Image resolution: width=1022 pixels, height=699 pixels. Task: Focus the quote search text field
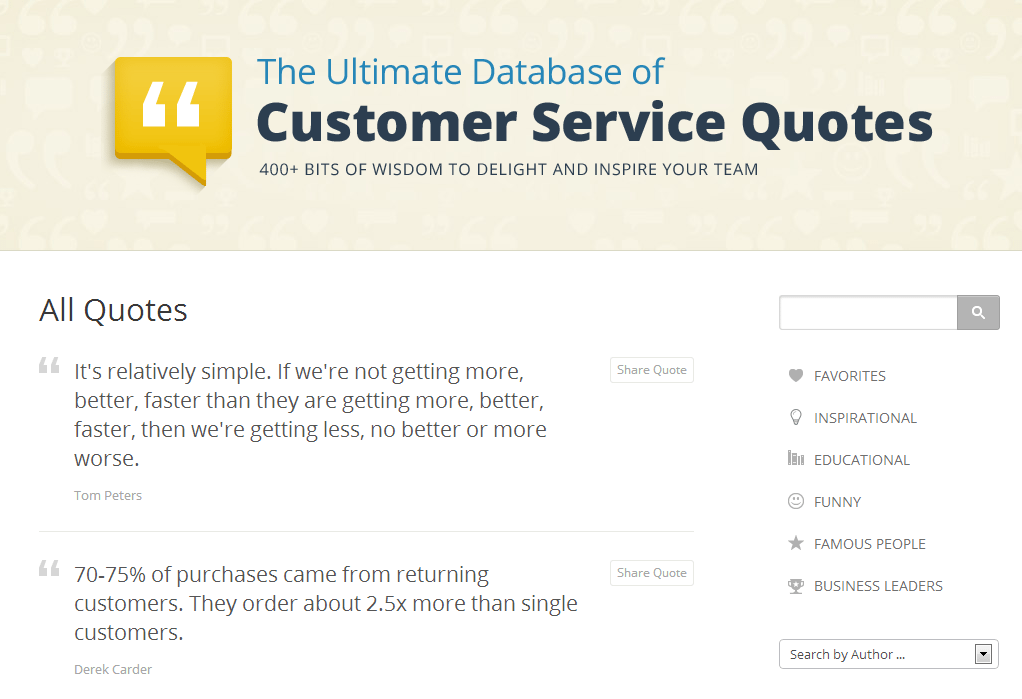pyautogui.click(x=868, y=312)
